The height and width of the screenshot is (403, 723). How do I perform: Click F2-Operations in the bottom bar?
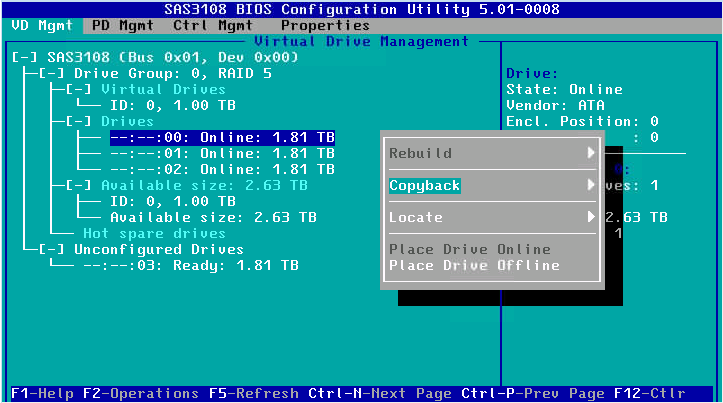tap(141, 393)
